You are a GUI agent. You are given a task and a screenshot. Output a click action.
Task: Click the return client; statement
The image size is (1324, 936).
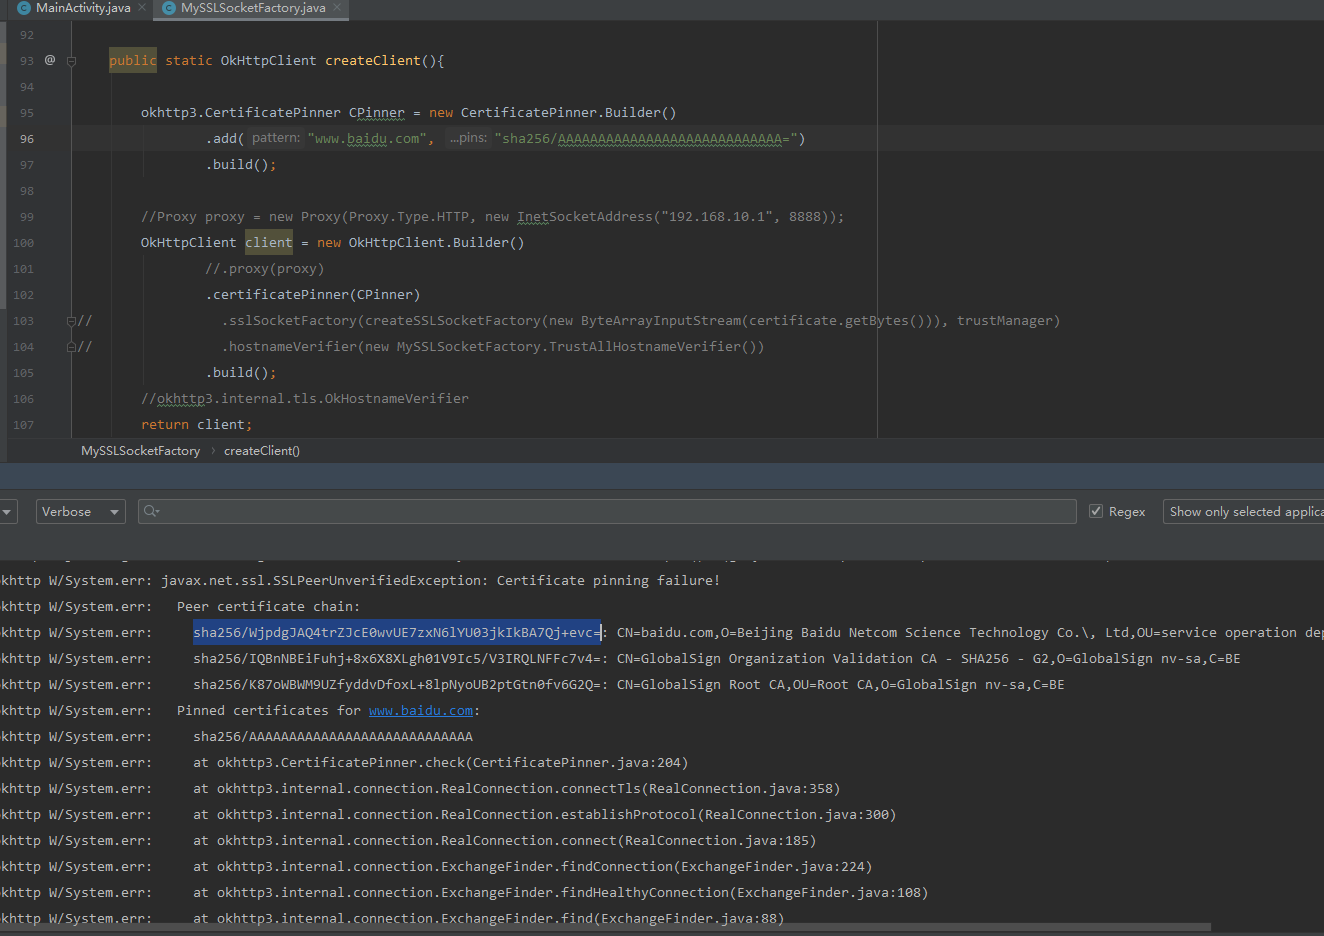tap(197, 425)
